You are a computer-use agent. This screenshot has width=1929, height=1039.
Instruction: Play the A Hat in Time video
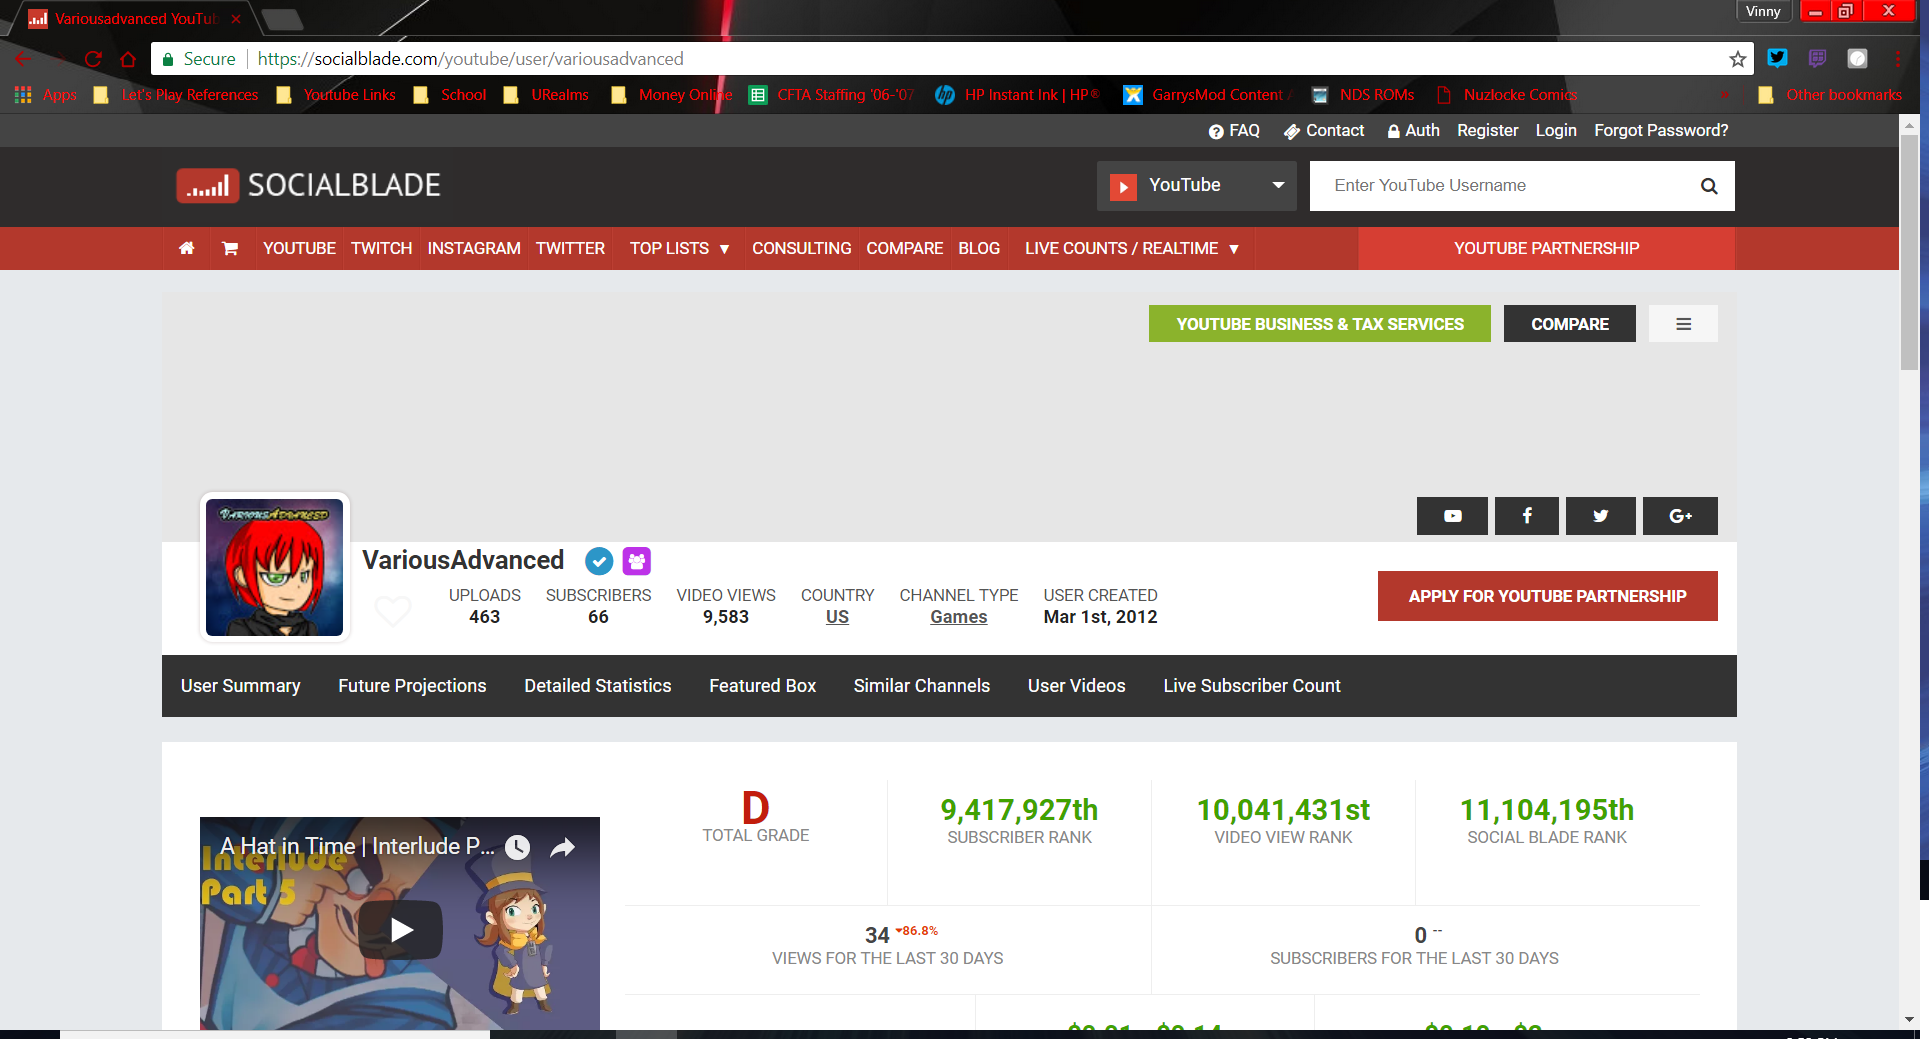click(401, 930)
